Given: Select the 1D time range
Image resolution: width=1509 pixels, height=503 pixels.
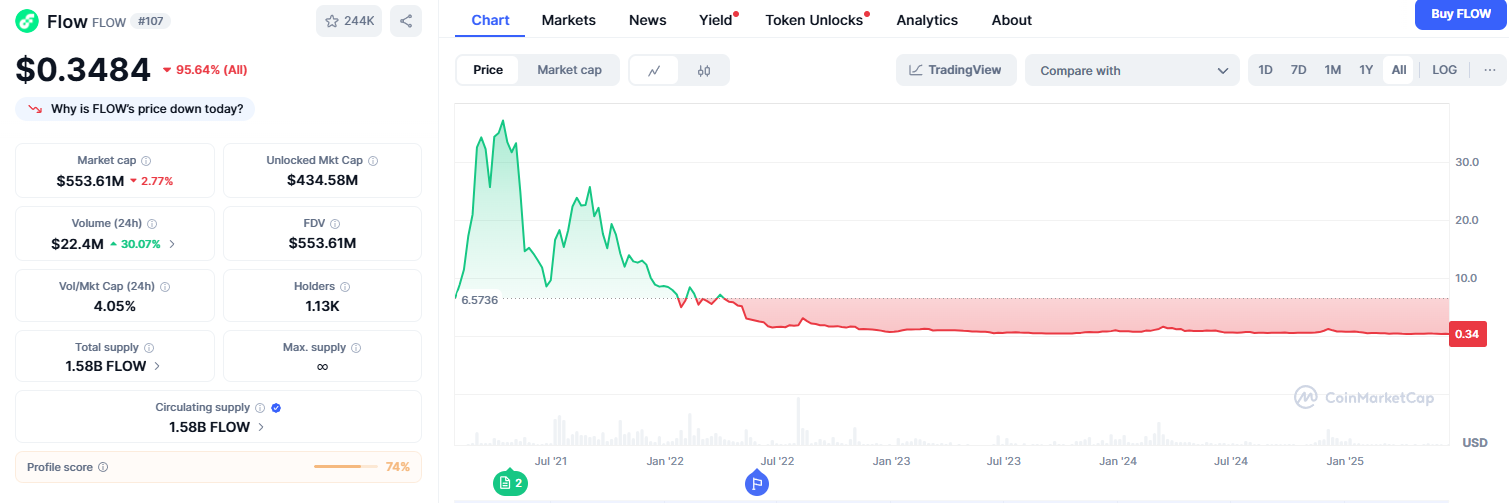Looking at the screenshot, I should (1265, 70).
